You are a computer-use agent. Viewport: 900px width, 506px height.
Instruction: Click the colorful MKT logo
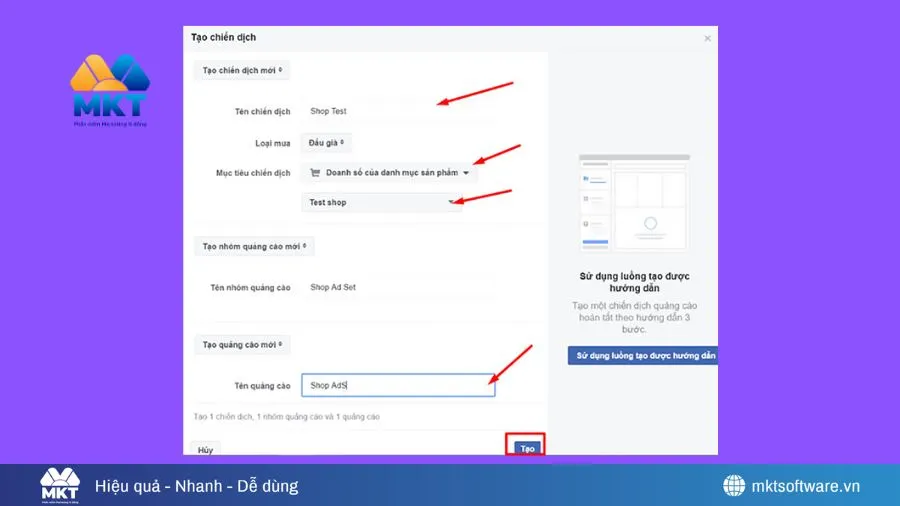coord(110,90)
